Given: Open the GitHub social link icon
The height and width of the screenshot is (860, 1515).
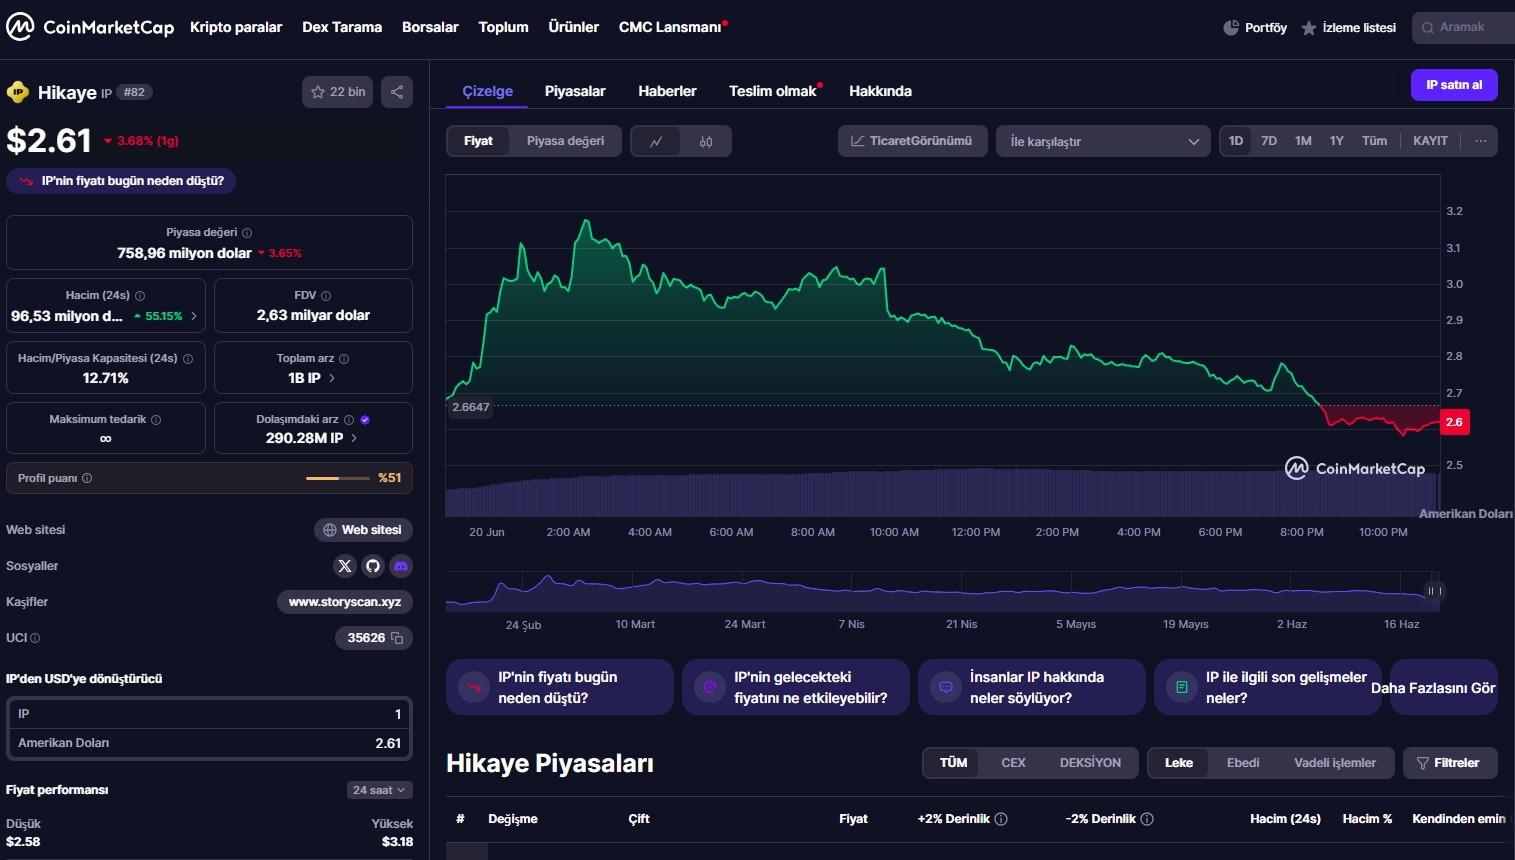Looking at the screenshot, I should click(373, 566).
